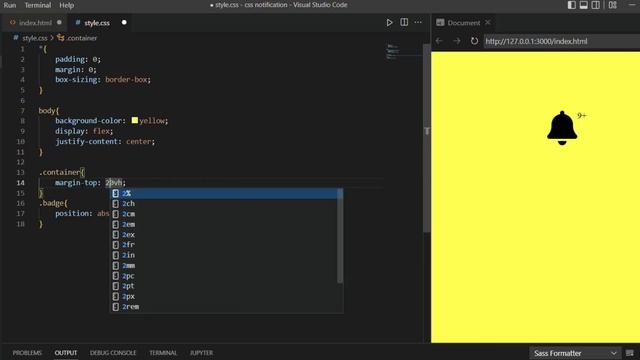This screenshot has height=360, width=640.
Task: Click the unit icon beside 2fr
Action: tap(116, 244)
